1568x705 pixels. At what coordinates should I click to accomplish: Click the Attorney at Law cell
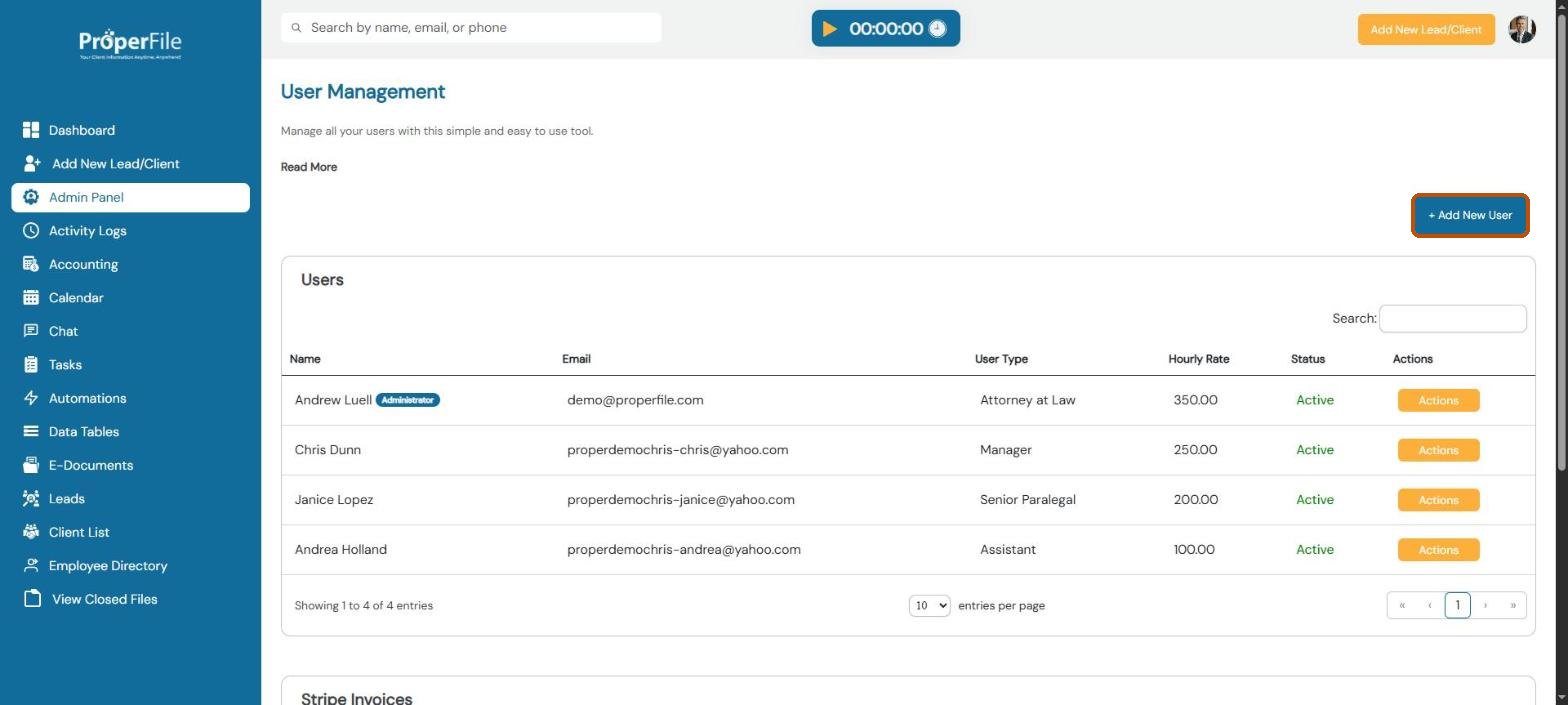(1028, 400)
